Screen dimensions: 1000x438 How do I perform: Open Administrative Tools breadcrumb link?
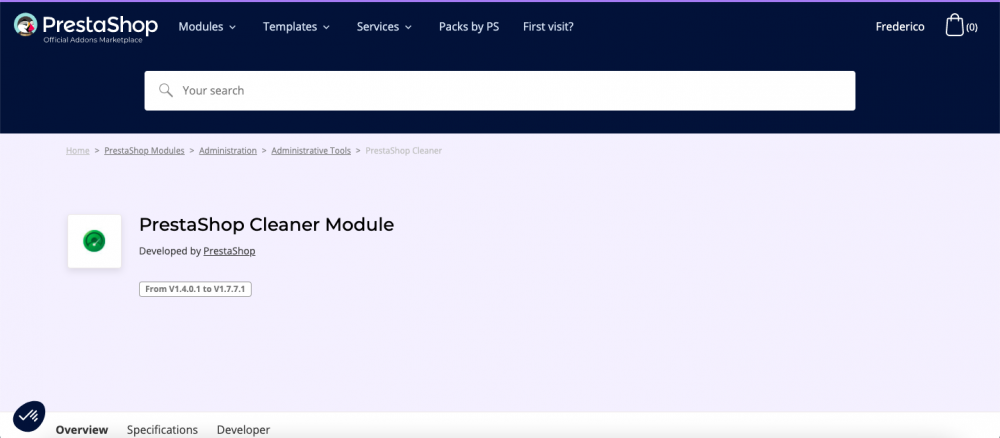311,151
